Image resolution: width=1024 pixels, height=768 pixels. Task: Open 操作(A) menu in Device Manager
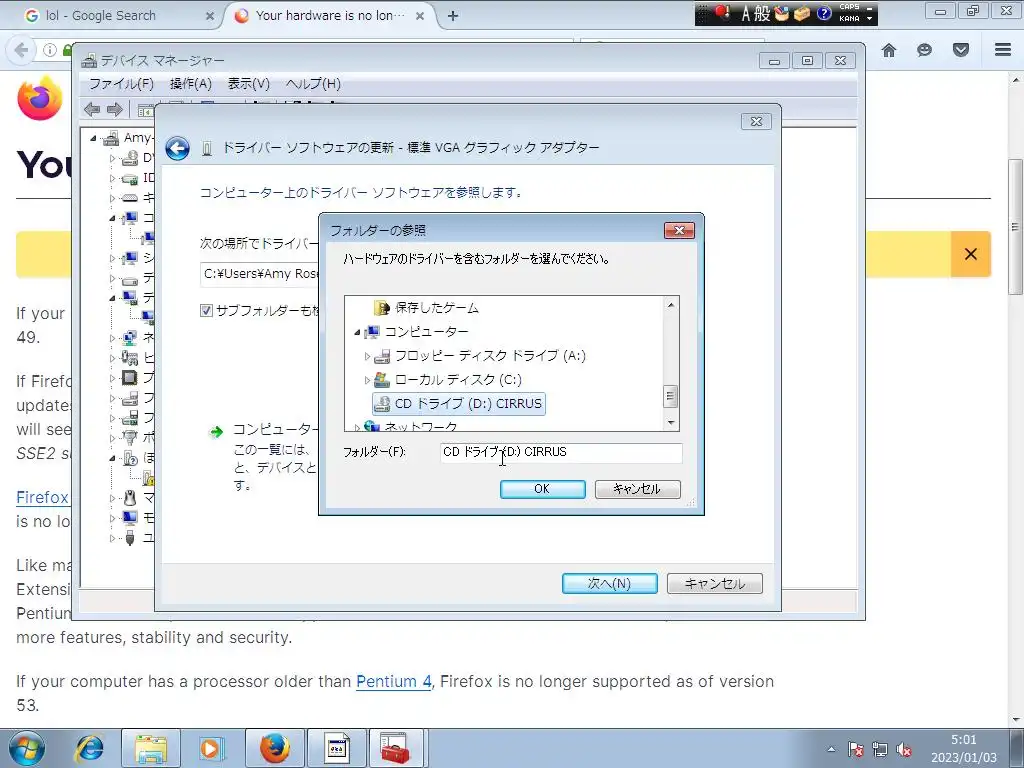[x=191, y=84]
